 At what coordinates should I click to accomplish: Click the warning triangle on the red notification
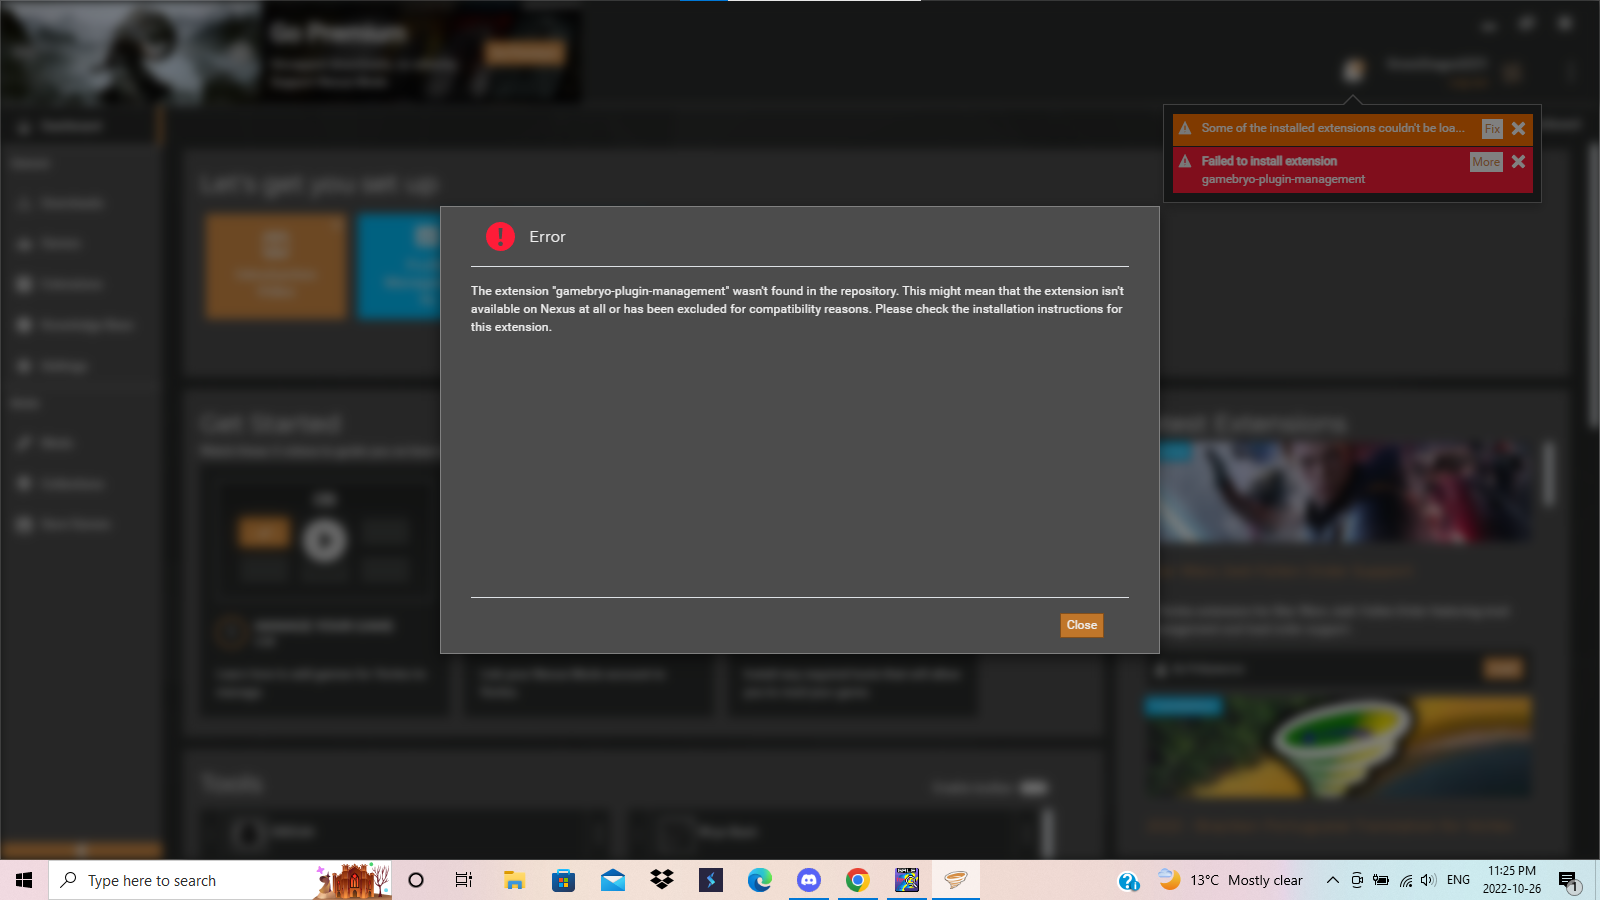tap(1185, 161)
